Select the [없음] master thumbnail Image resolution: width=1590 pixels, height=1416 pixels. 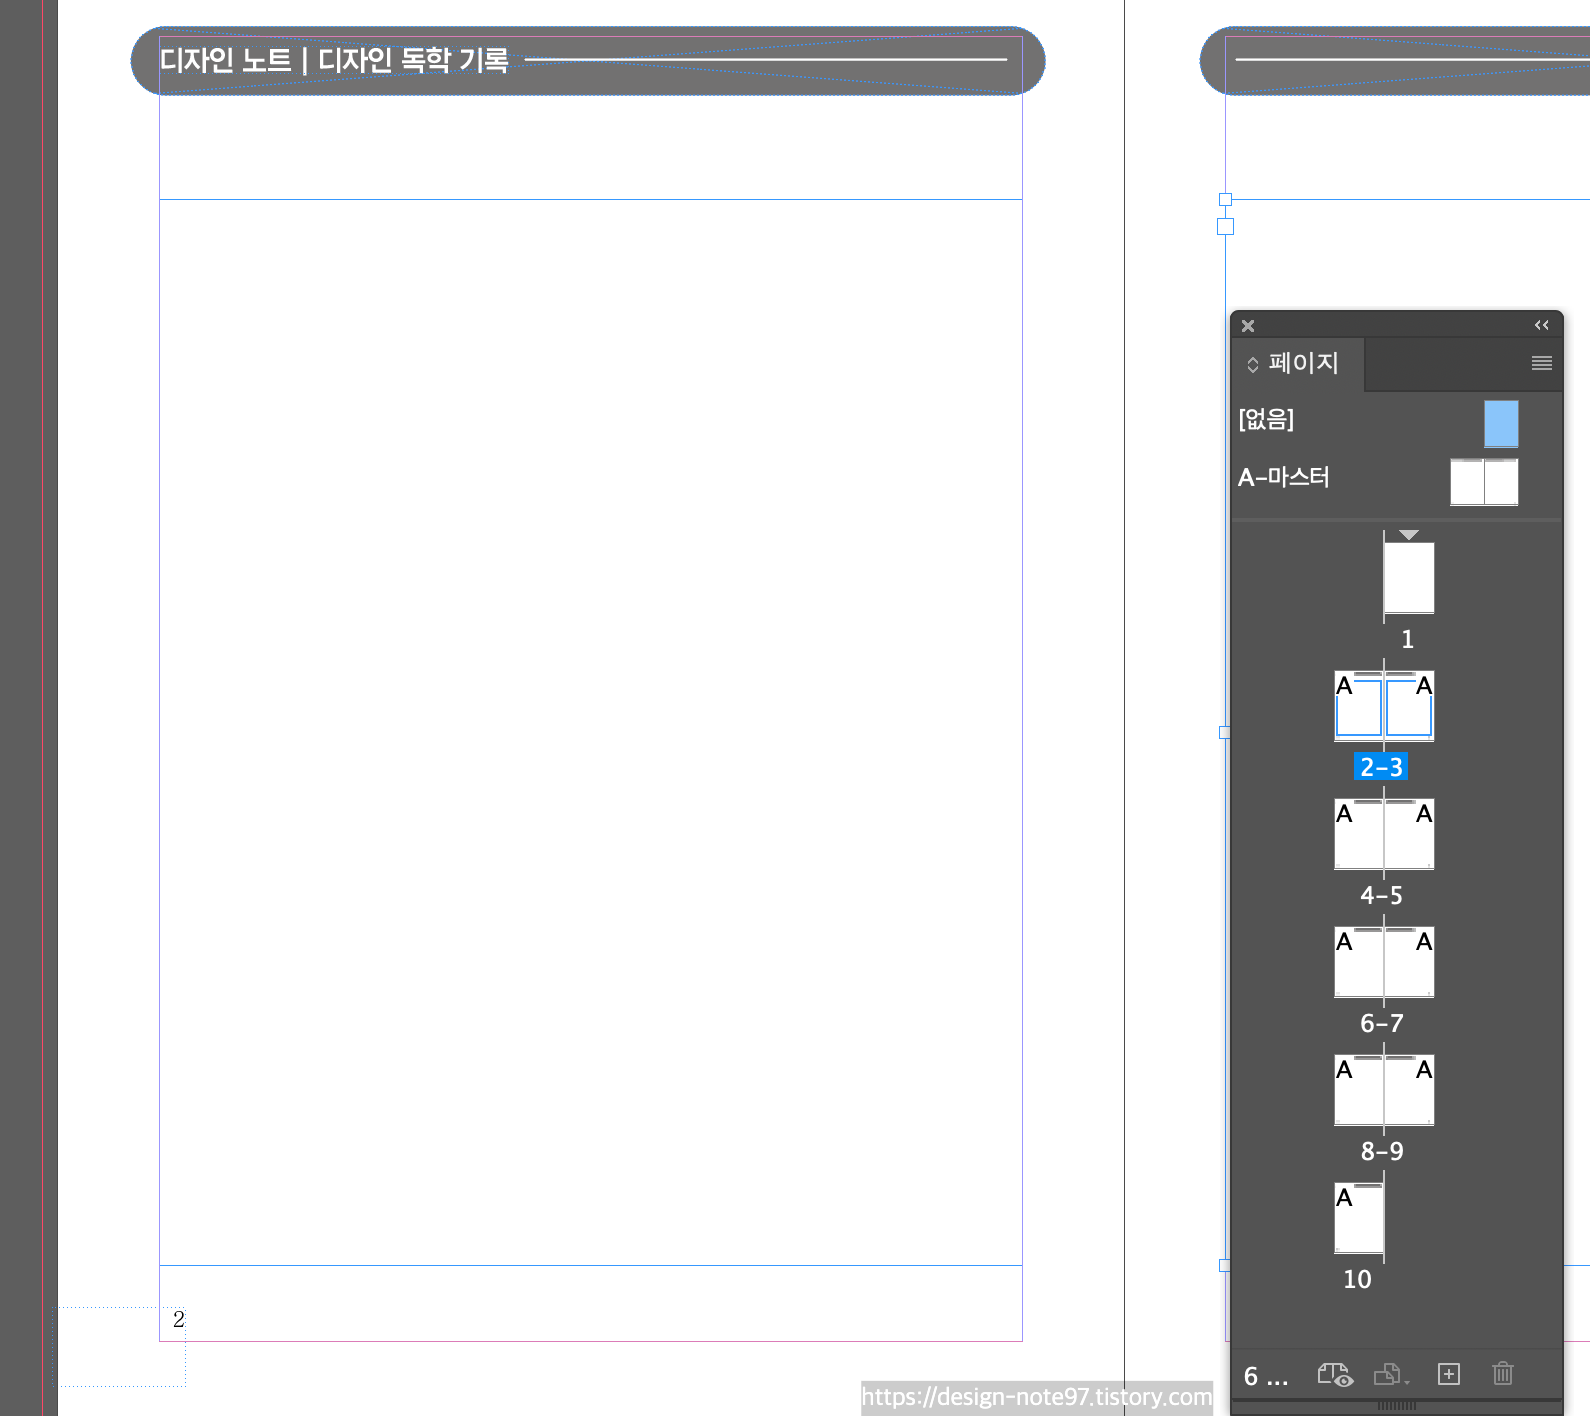click(x=1500, y=423)
